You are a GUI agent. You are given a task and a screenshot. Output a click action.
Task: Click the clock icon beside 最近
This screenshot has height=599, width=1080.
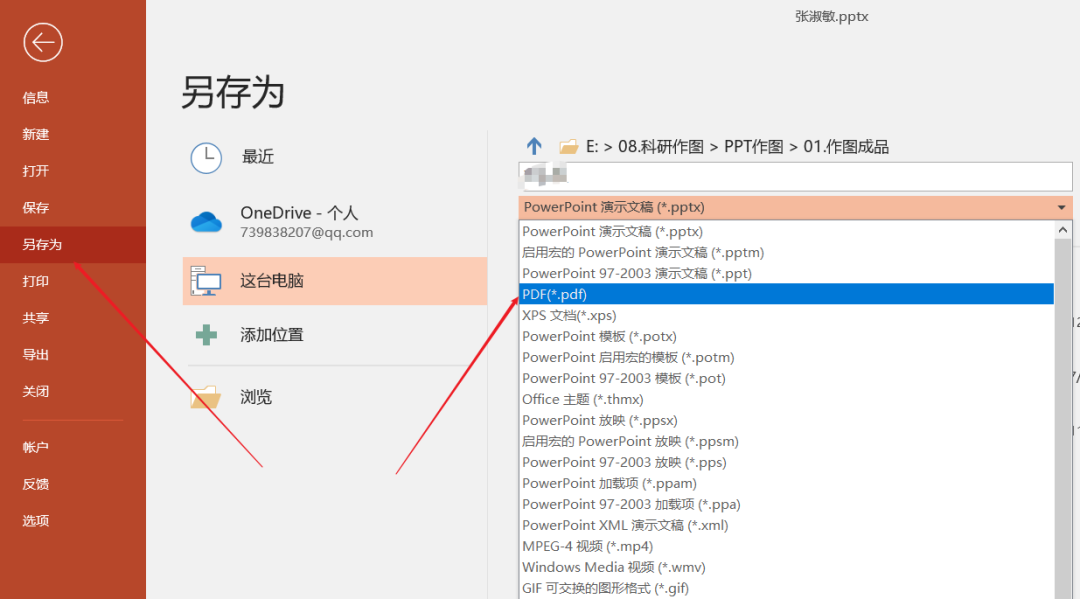(x=206, y=158)
